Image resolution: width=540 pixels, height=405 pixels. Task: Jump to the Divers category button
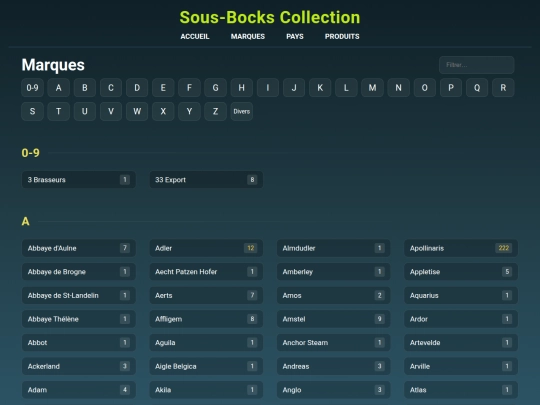[x=242, y=111]
